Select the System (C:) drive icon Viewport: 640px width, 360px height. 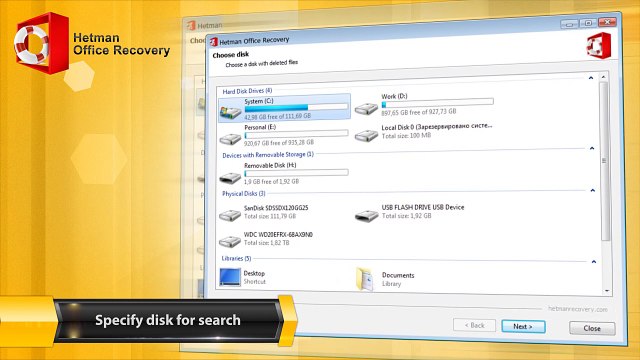231,112
